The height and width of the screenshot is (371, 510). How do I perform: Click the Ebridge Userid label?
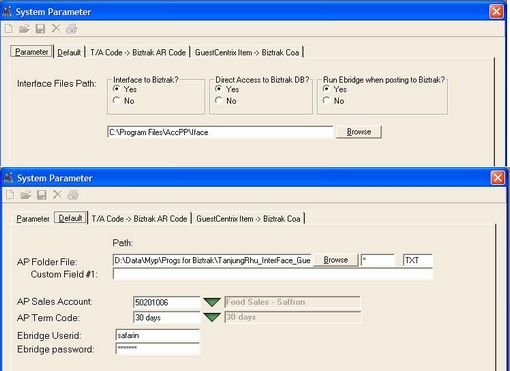click(x=49, y=335)
